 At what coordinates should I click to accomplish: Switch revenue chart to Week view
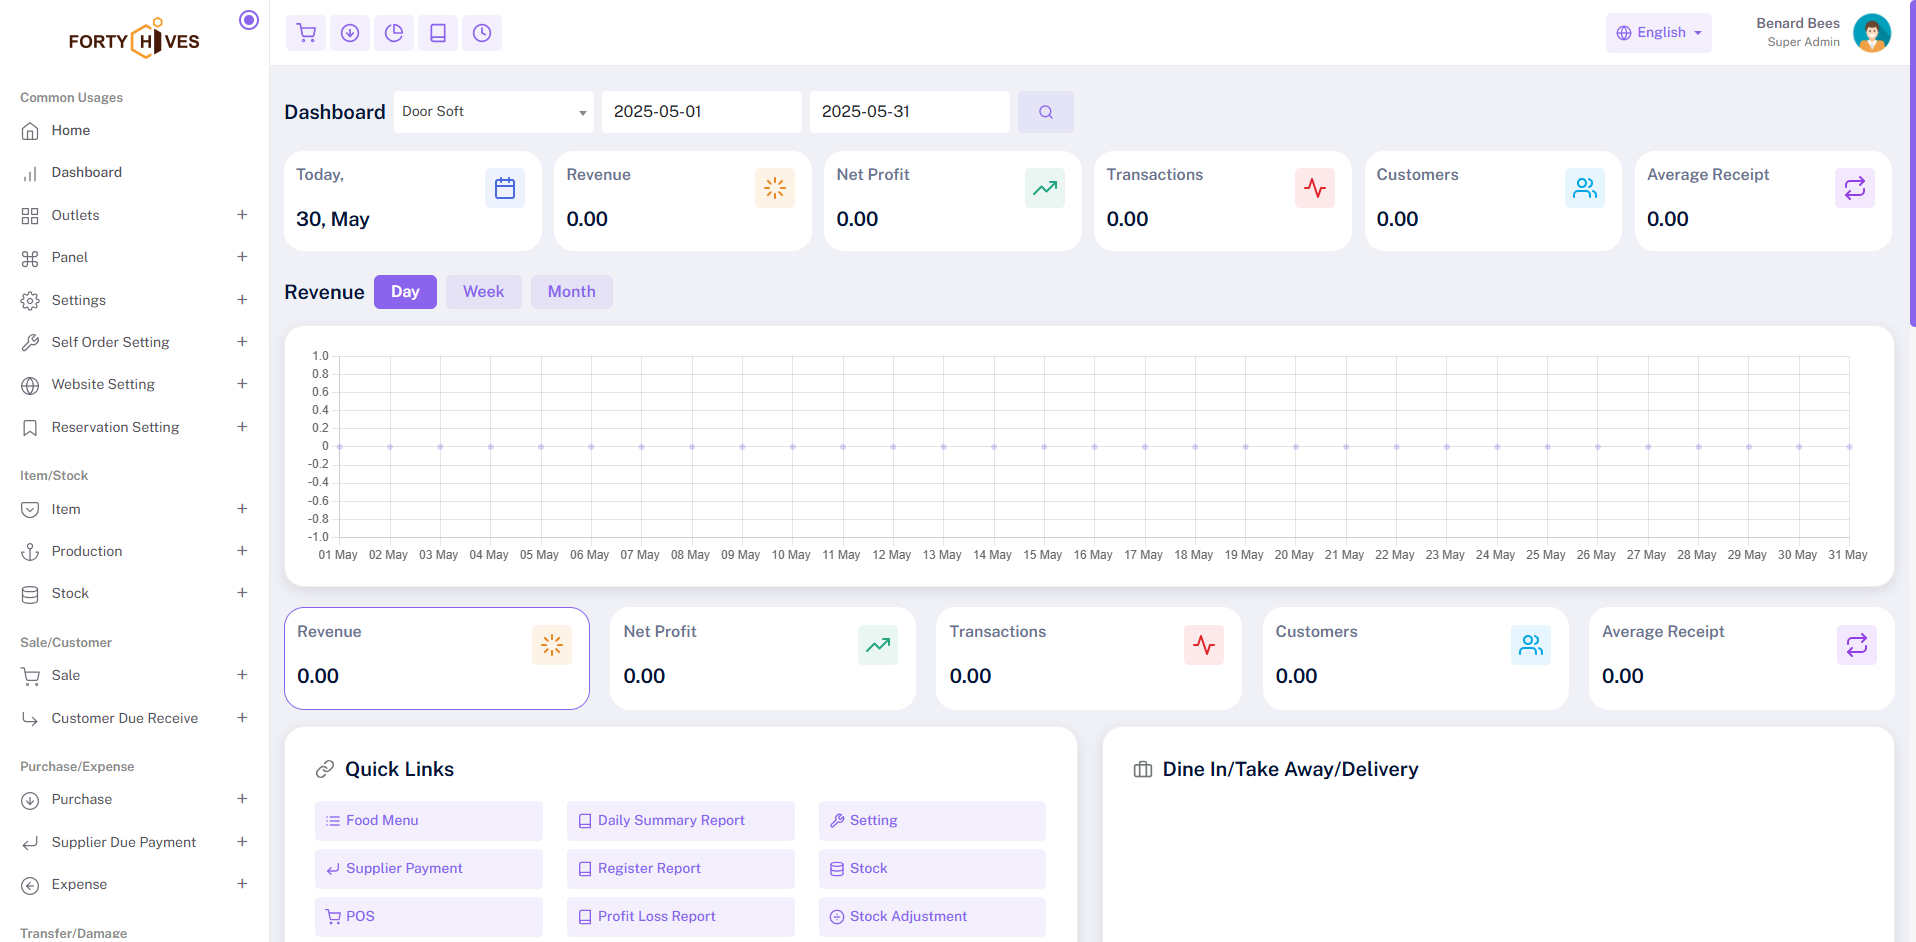483,292
